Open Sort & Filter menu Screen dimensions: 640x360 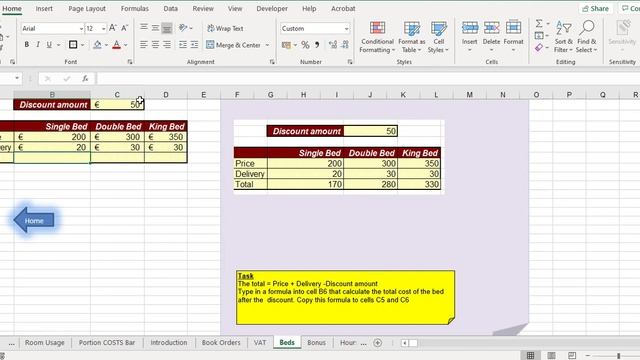coord(563,37)
